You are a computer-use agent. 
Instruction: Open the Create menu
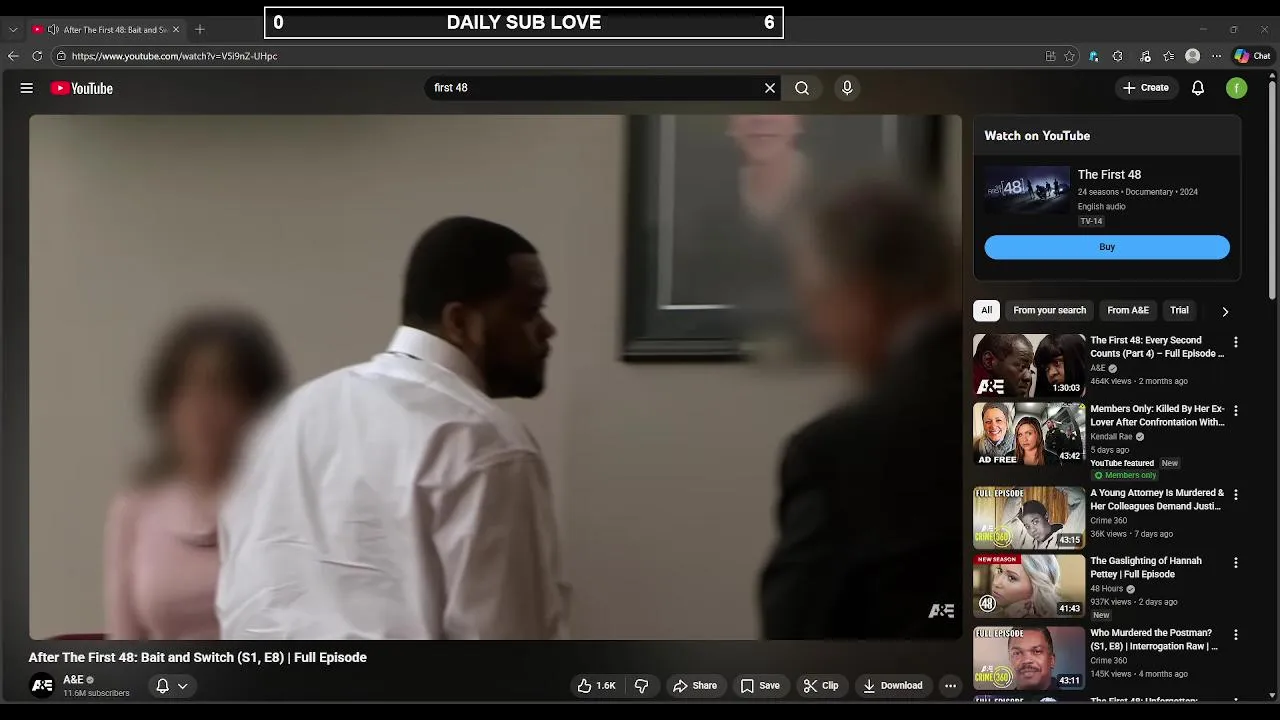pos(1146,88)
